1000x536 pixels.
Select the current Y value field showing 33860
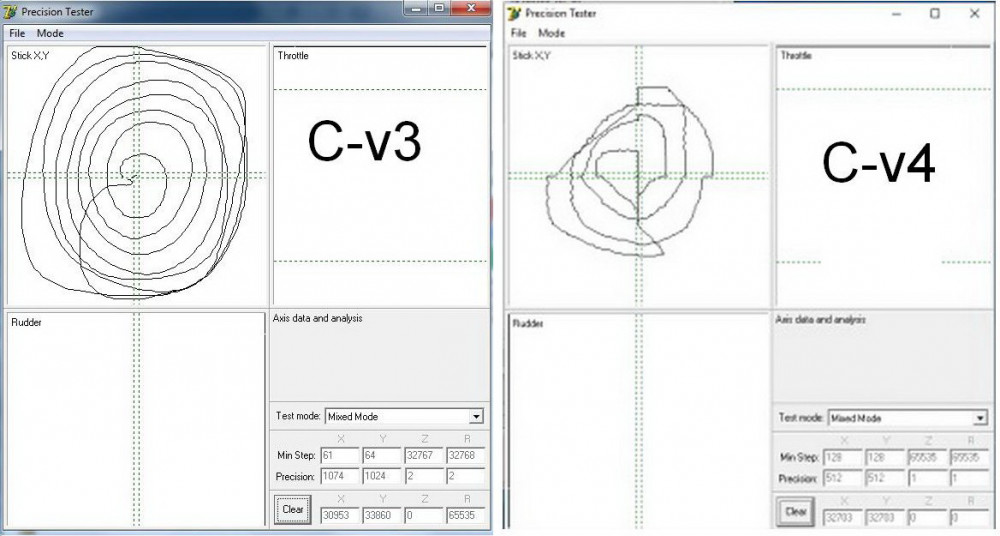(x=381, y=515)
